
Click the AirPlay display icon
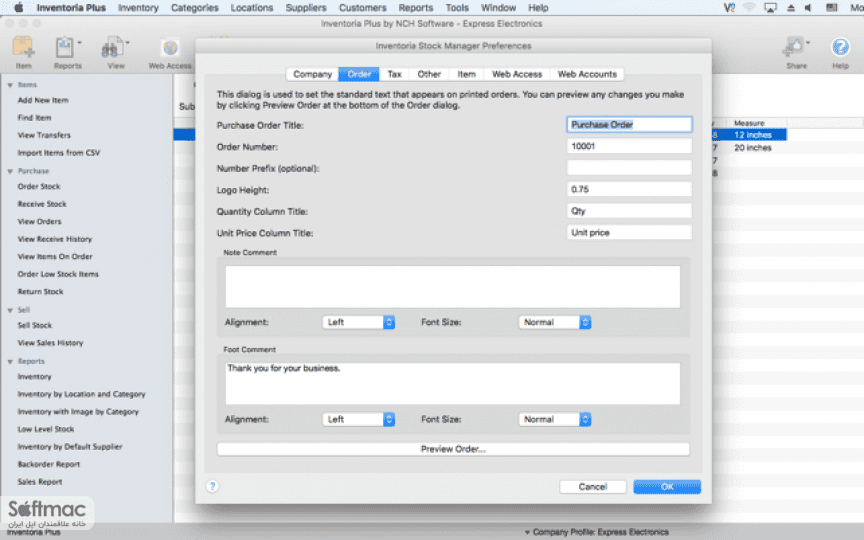[770, 8]
